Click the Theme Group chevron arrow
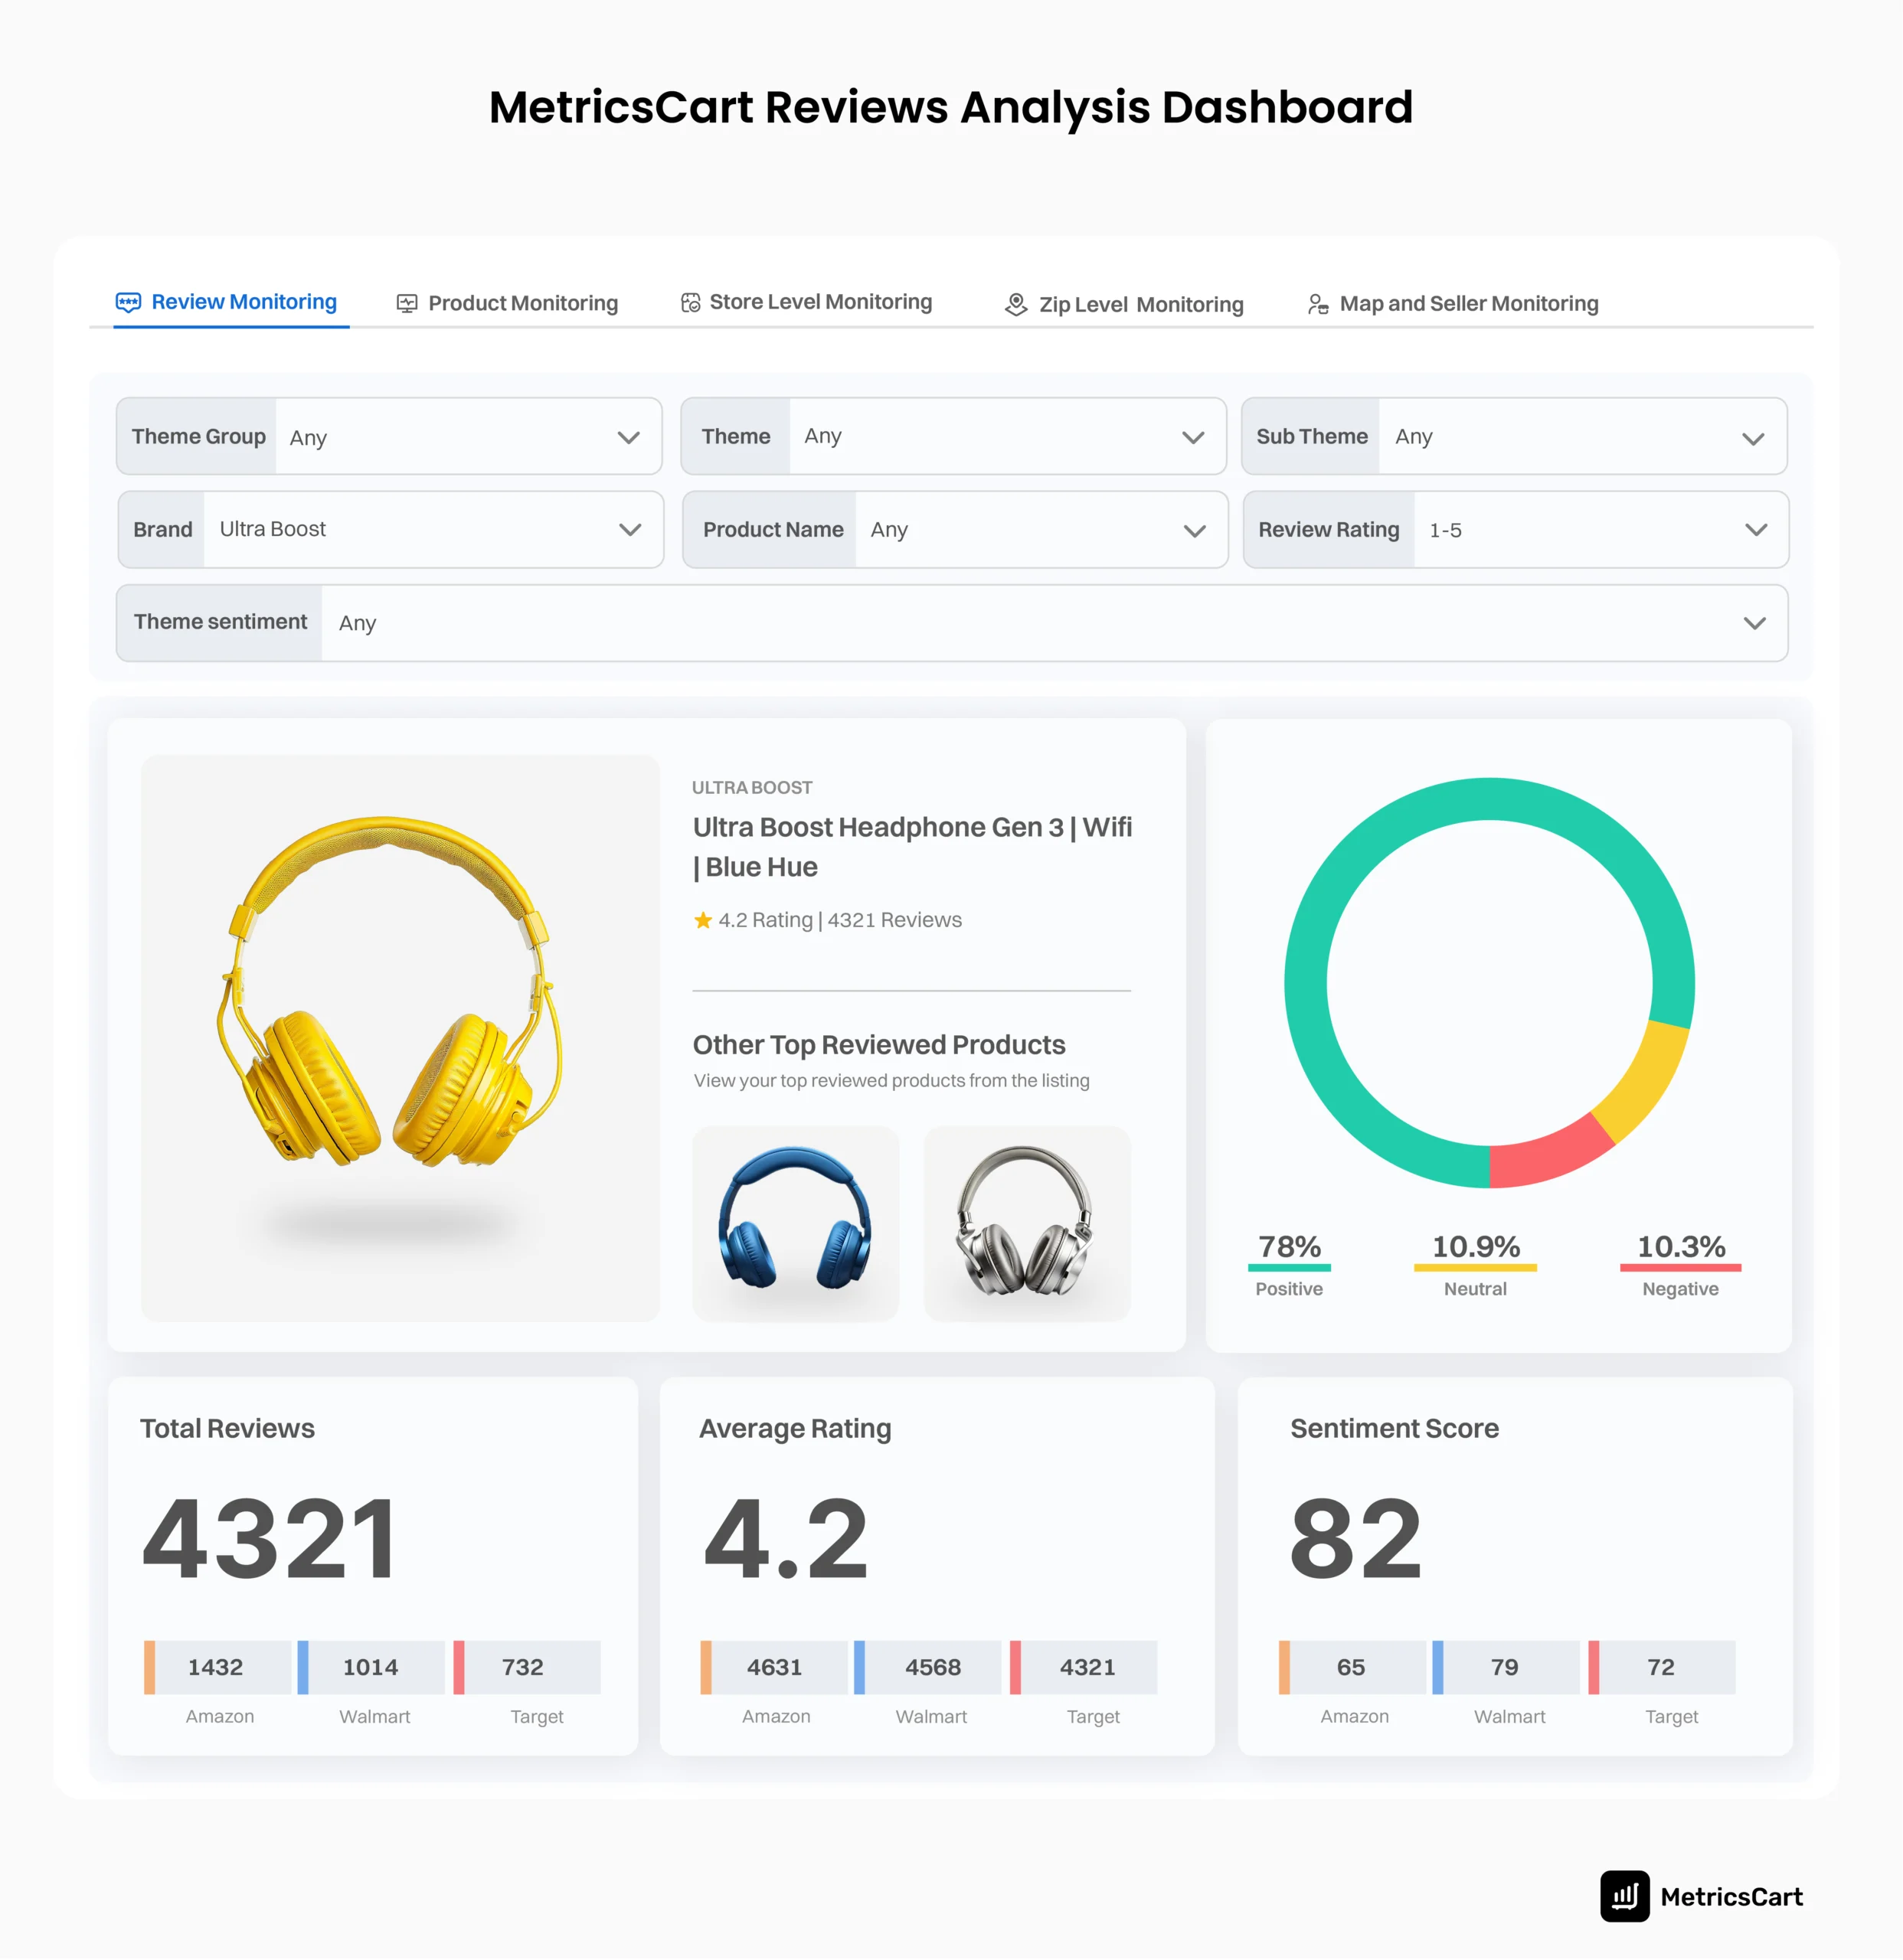Viewport: 1903px width, 1960px height. (628, 437)
